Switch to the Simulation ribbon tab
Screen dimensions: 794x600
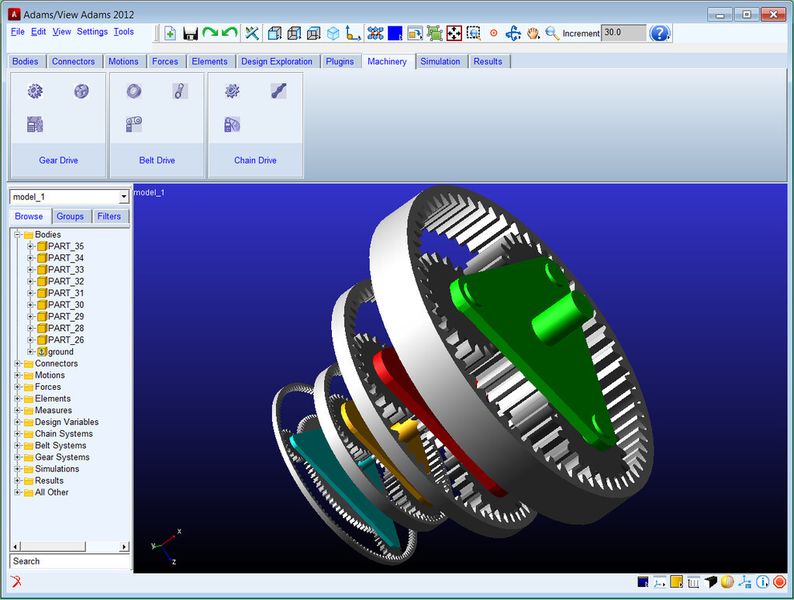tap(440, 61)
